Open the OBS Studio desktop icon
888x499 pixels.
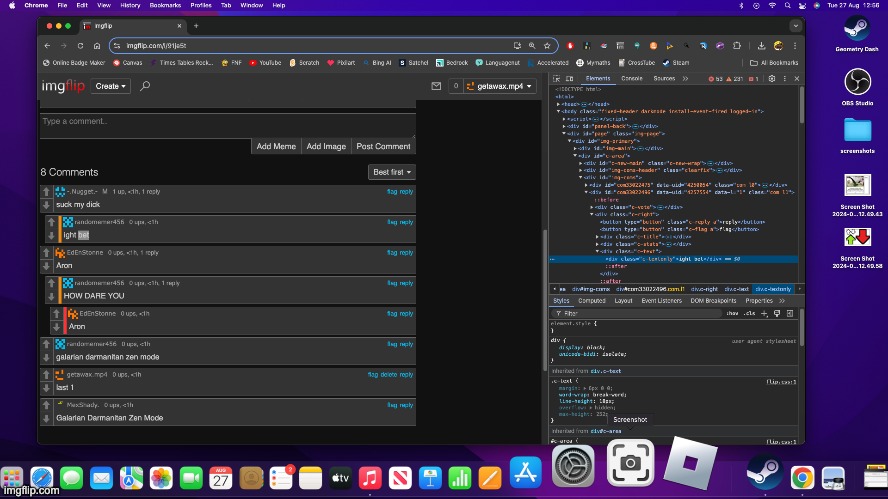(857, 87)
